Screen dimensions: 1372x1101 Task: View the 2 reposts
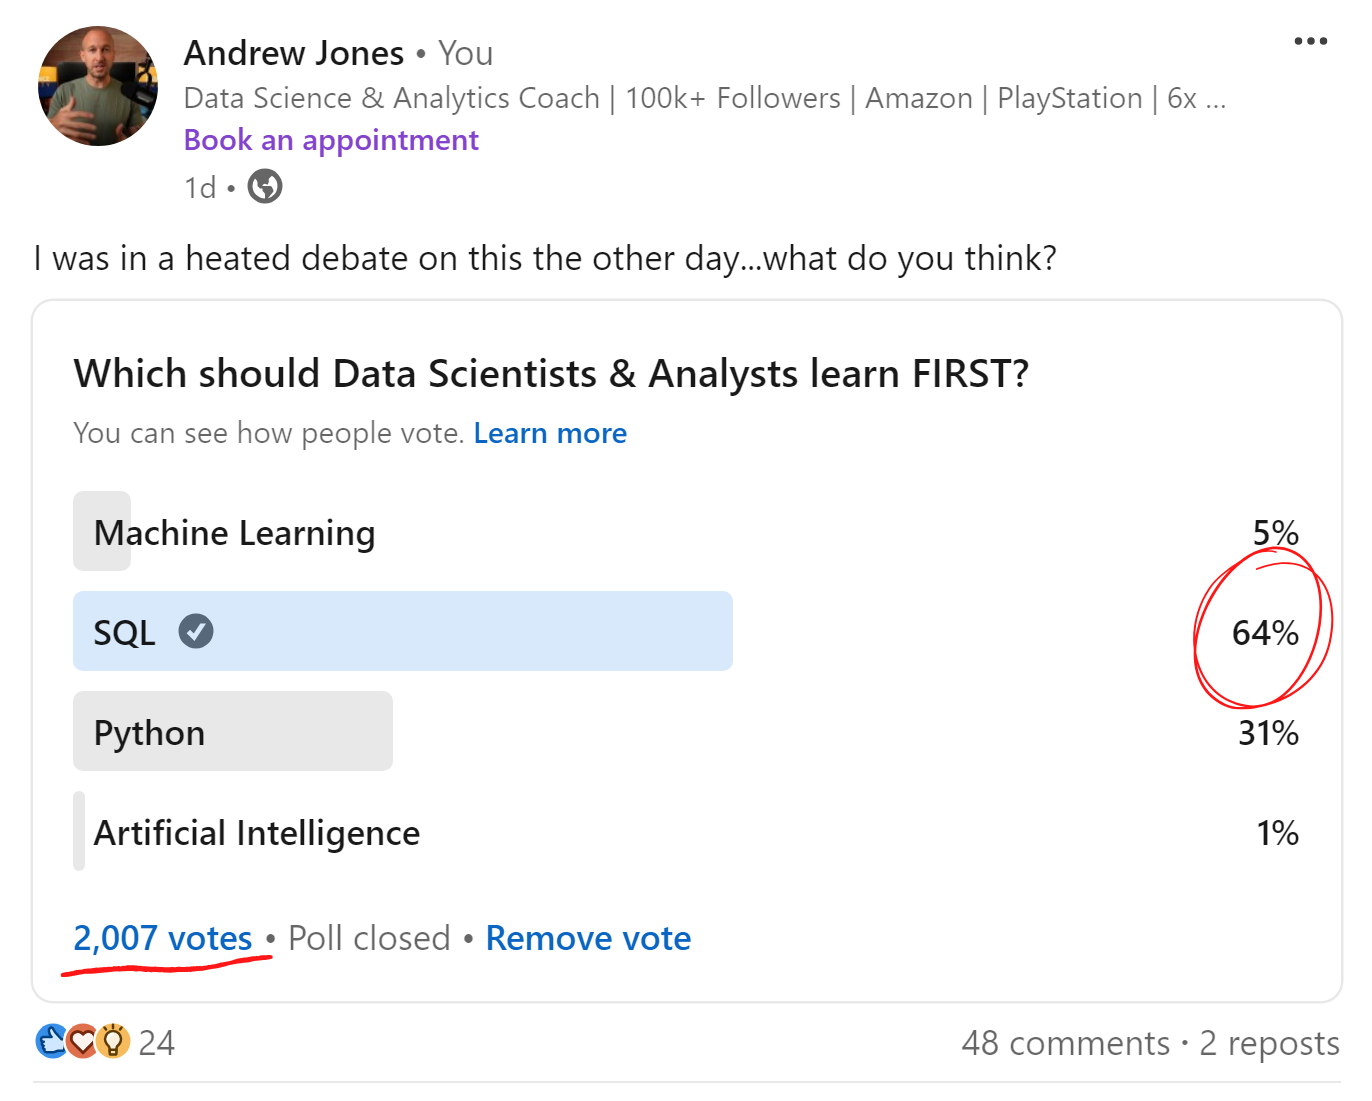click(x=1269, y=1043)
